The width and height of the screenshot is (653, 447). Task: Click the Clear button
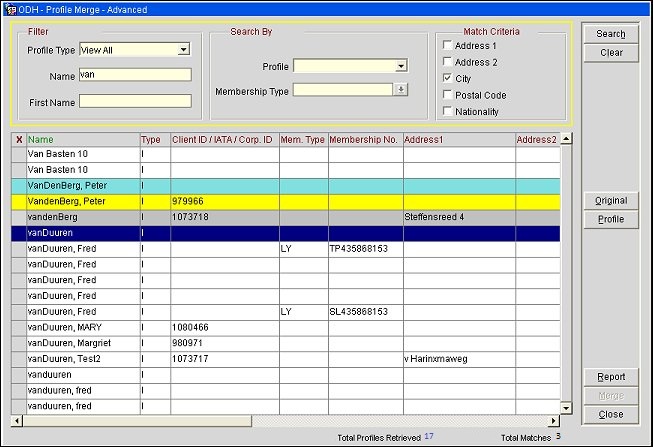(x=610, y=53)
